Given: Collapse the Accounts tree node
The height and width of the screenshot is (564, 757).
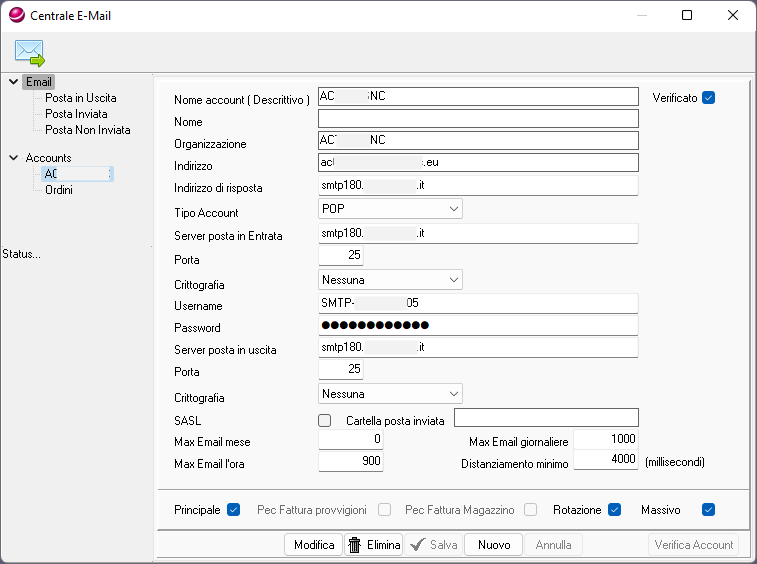Looking at the screenshot, I should 12,158.
